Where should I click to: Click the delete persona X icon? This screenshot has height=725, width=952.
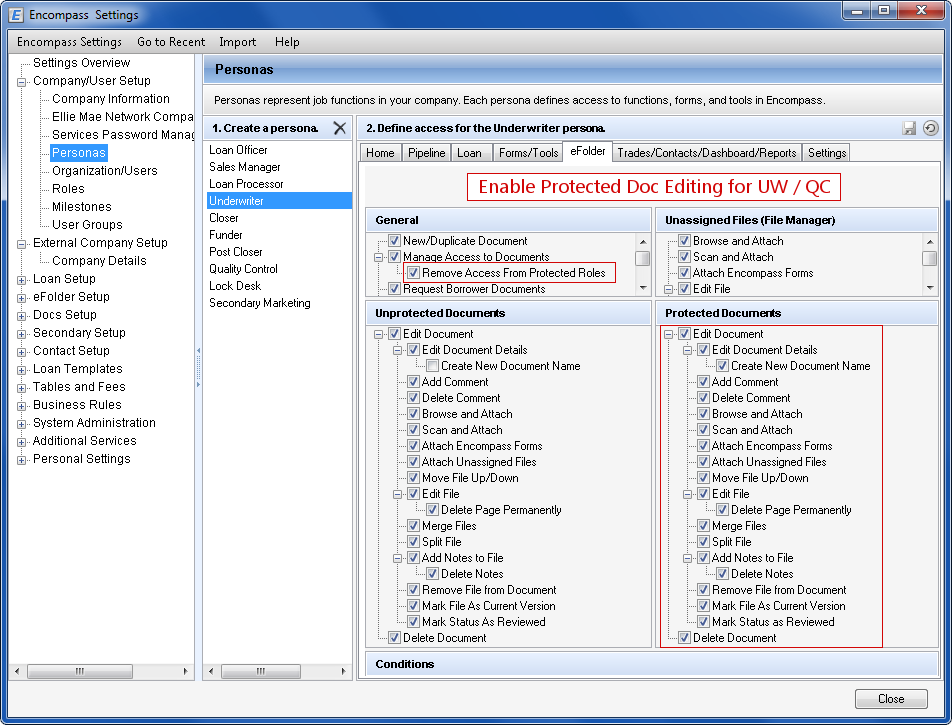point(339,128)
